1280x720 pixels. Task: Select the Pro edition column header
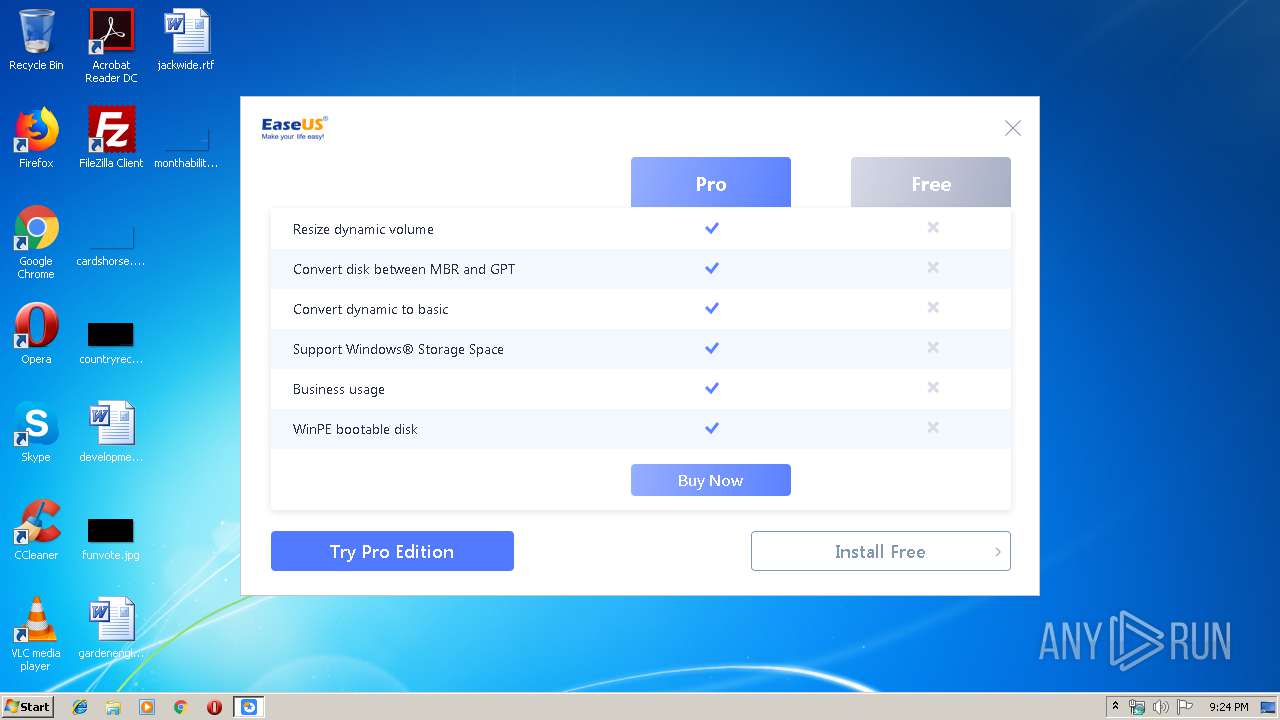tap(711, 183)
